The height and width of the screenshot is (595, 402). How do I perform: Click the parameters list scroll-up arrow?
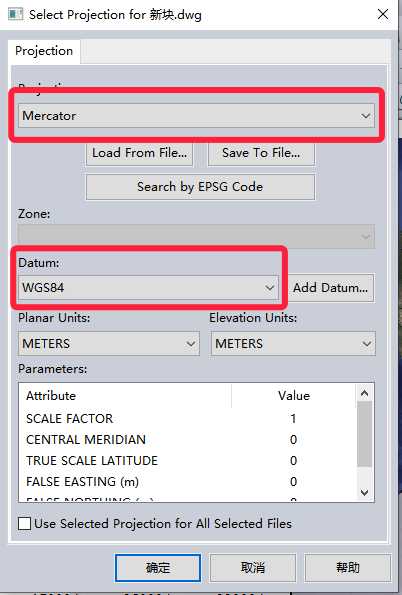click(364, 393)
